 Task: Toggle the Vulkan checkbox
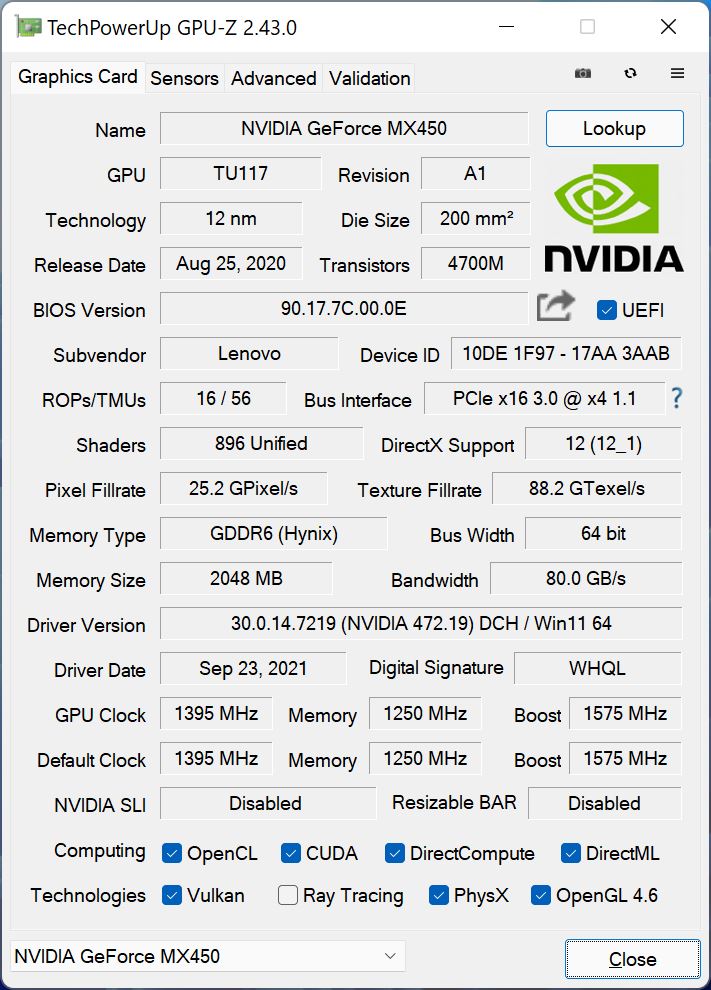pyautogui.click(x=172, y=895)
